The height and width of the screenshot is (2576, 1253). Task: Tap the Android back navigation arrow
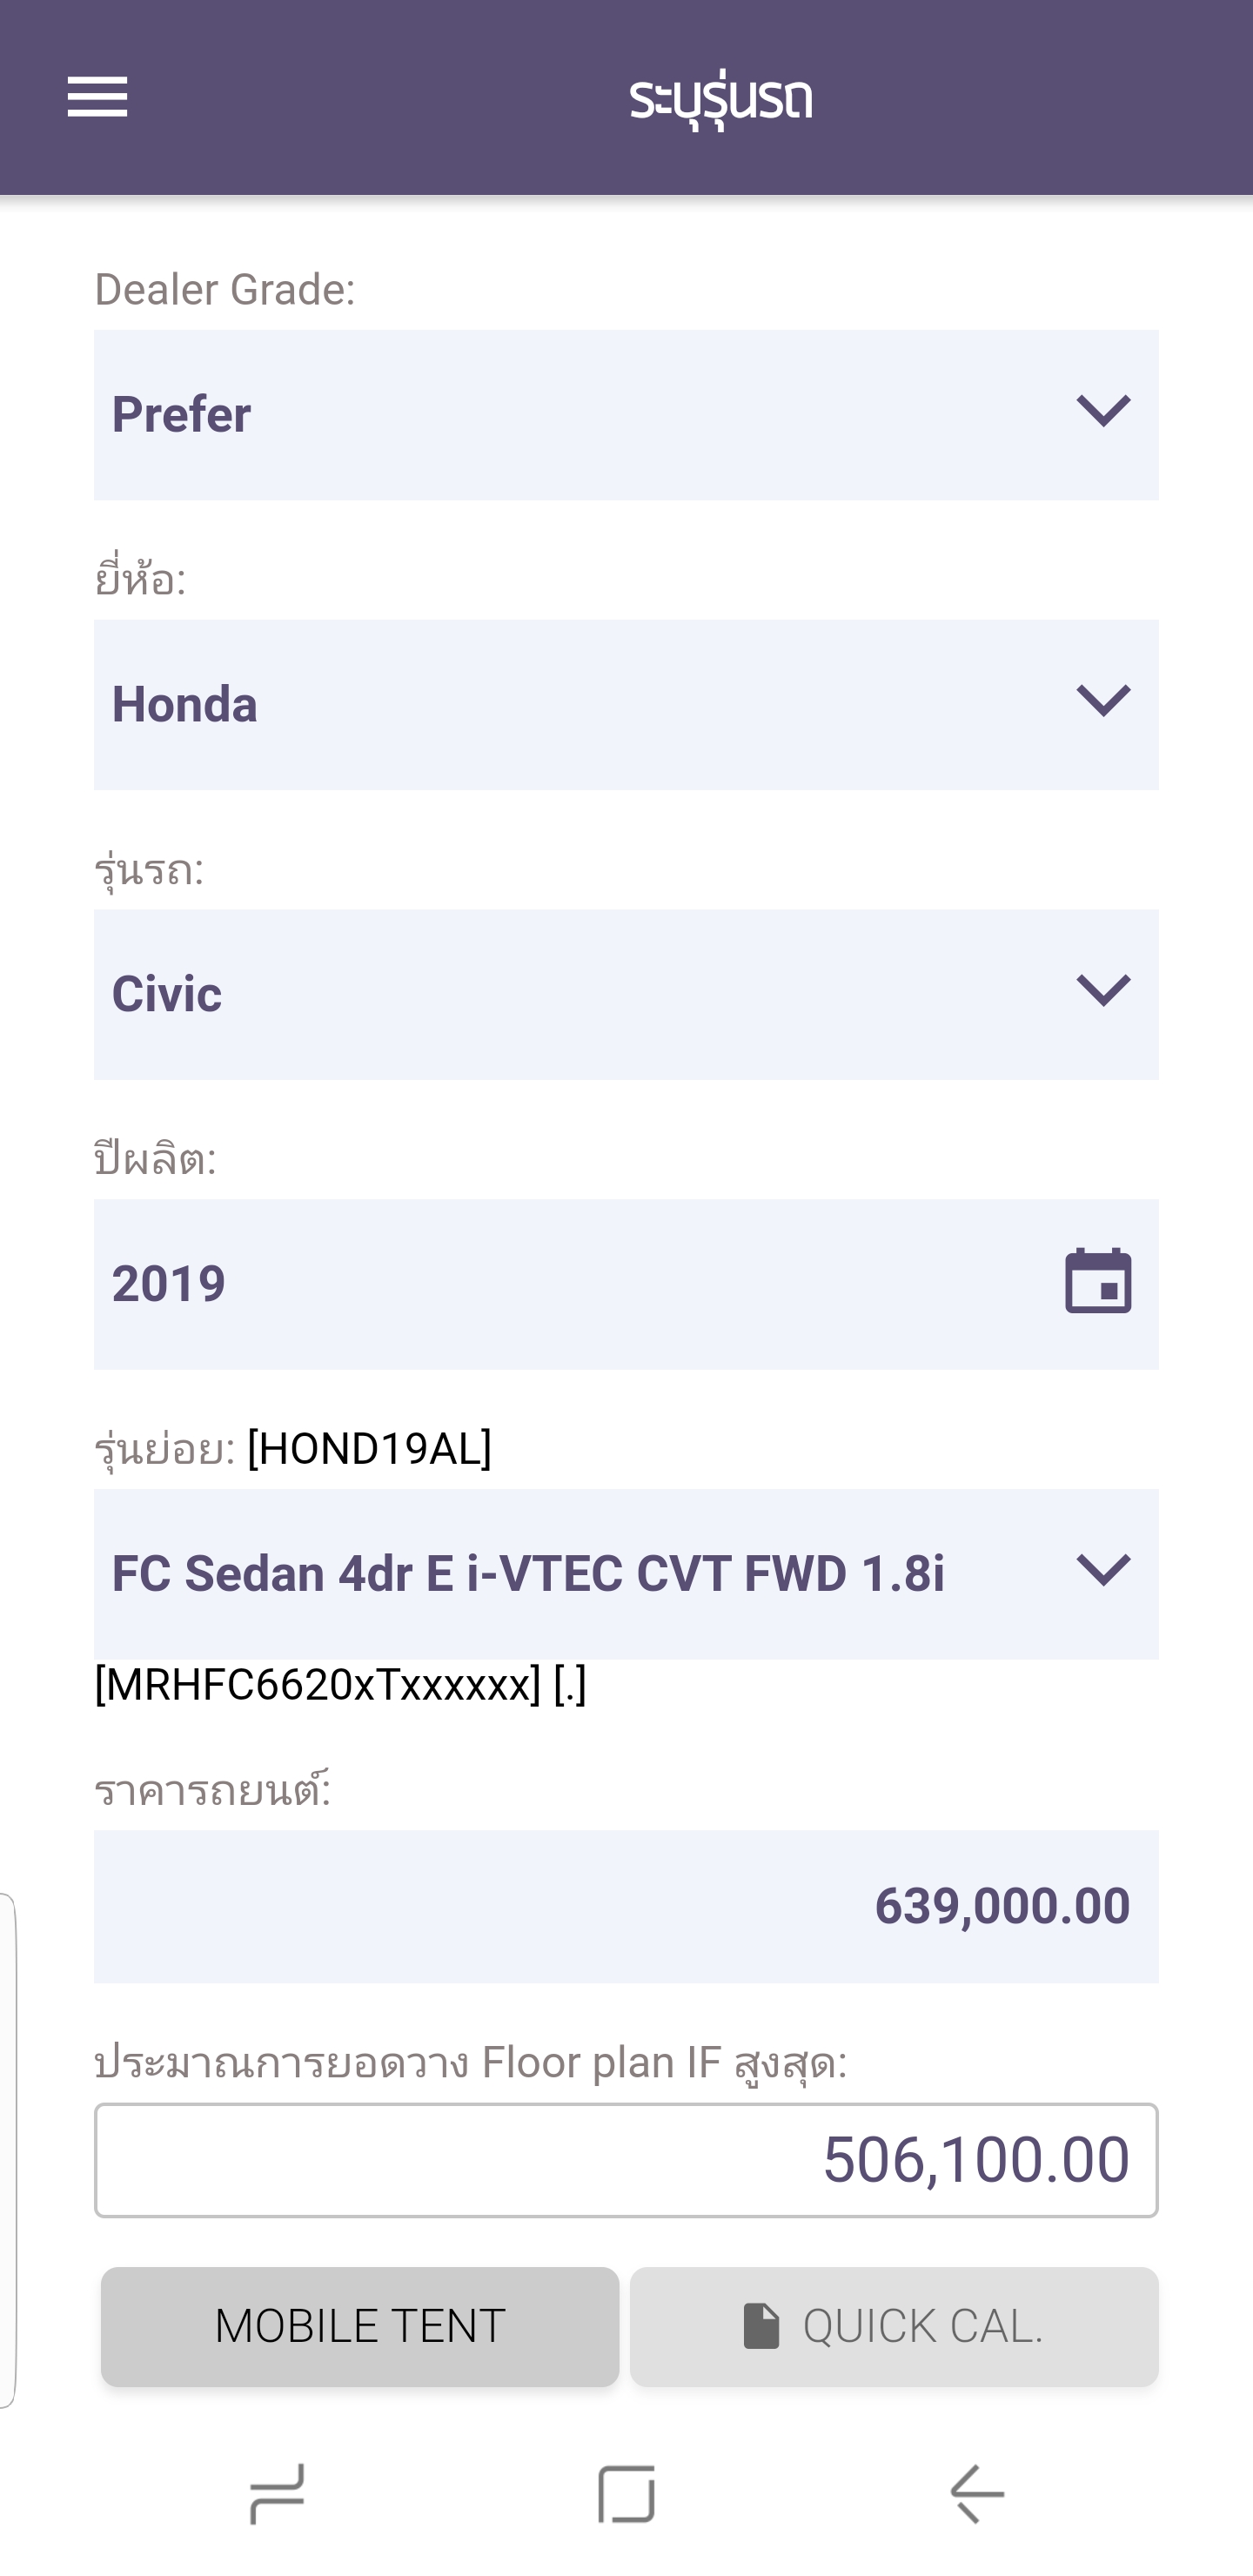tap(976, 2494)
